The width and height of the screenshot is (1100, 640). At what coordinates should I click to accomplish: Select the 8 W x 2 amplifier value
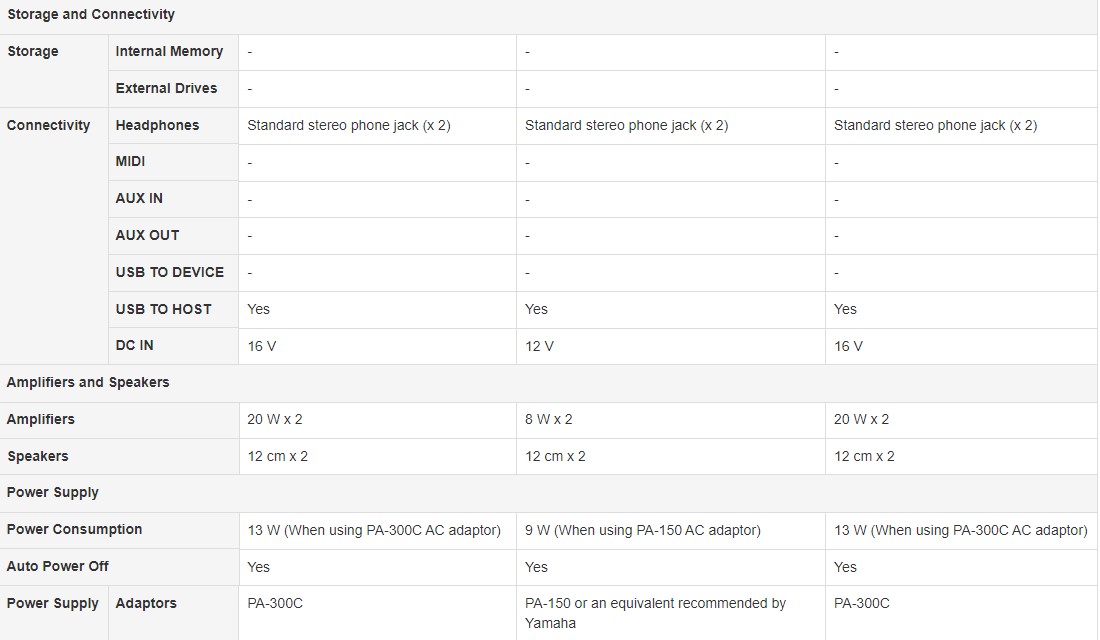(549, 420)
